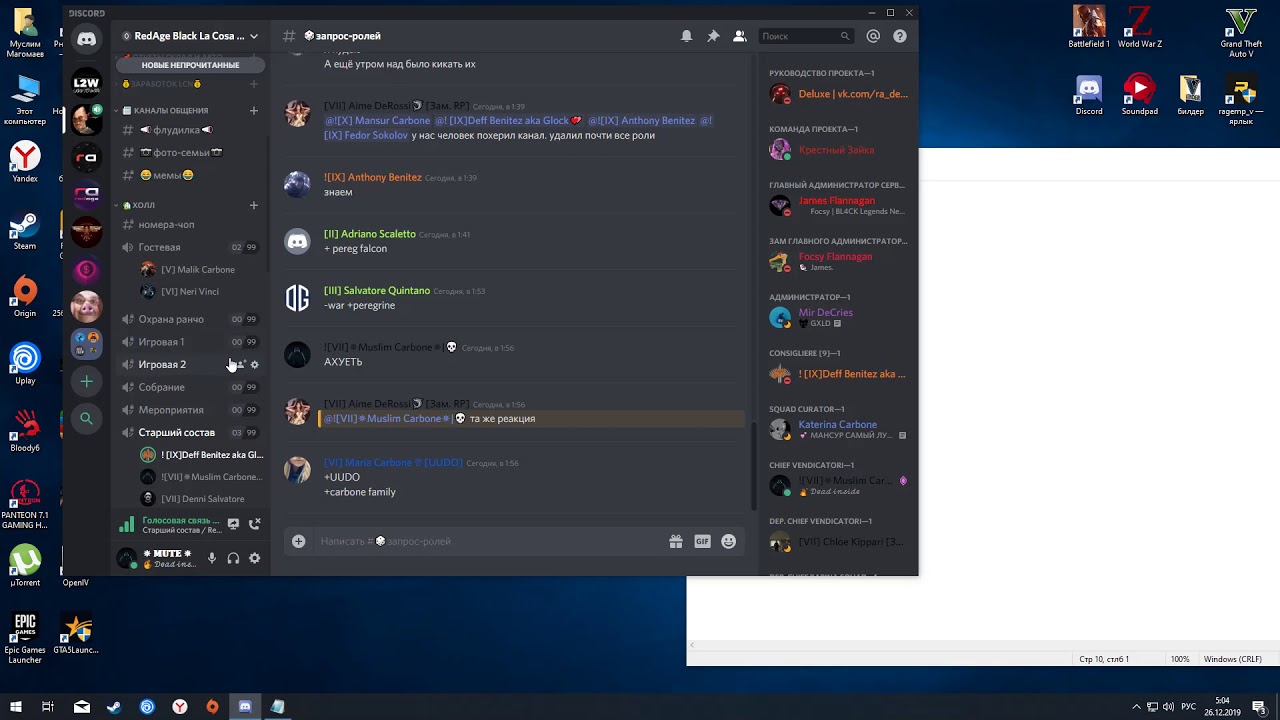Open help via question mark icon
This screenshot has height=720, width=1280.
[900, 36]
